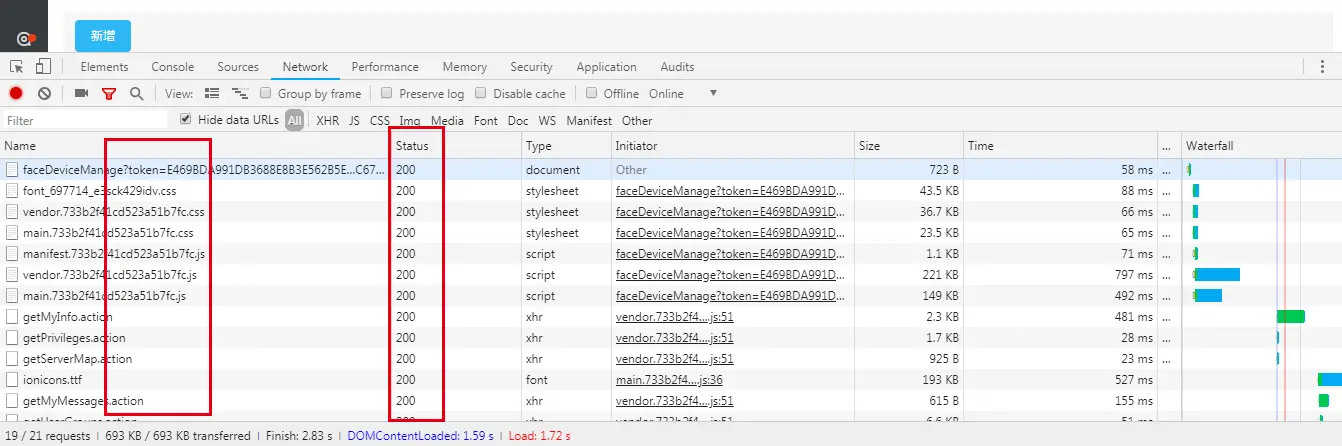The image size is (1342, 446).
Task: Filter requests by Manifest
Action: point(589,121)
